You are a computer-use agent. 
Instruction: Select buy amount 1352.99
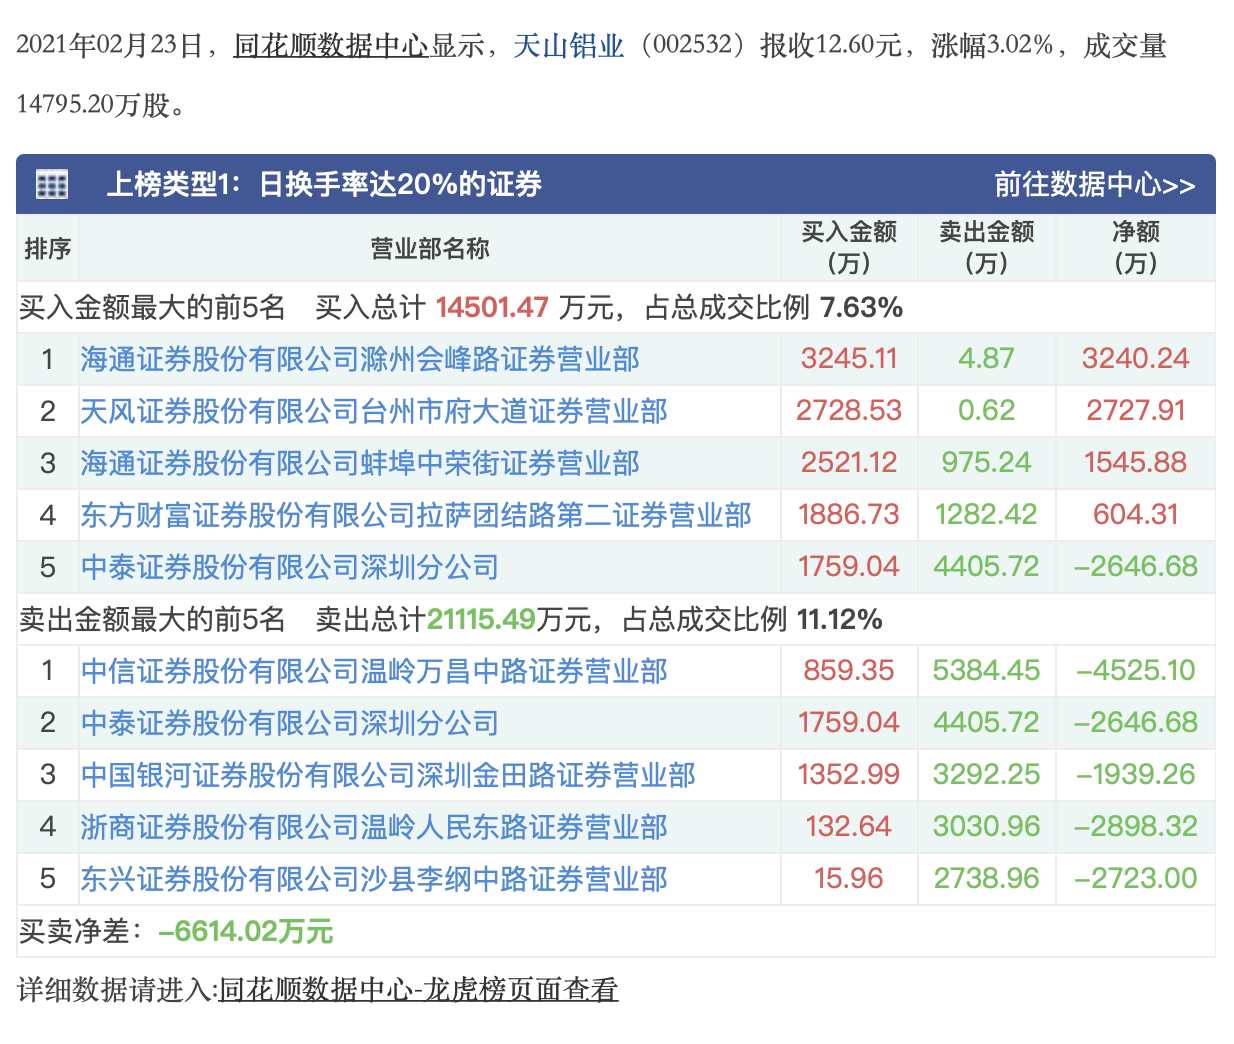pos(849,775)
